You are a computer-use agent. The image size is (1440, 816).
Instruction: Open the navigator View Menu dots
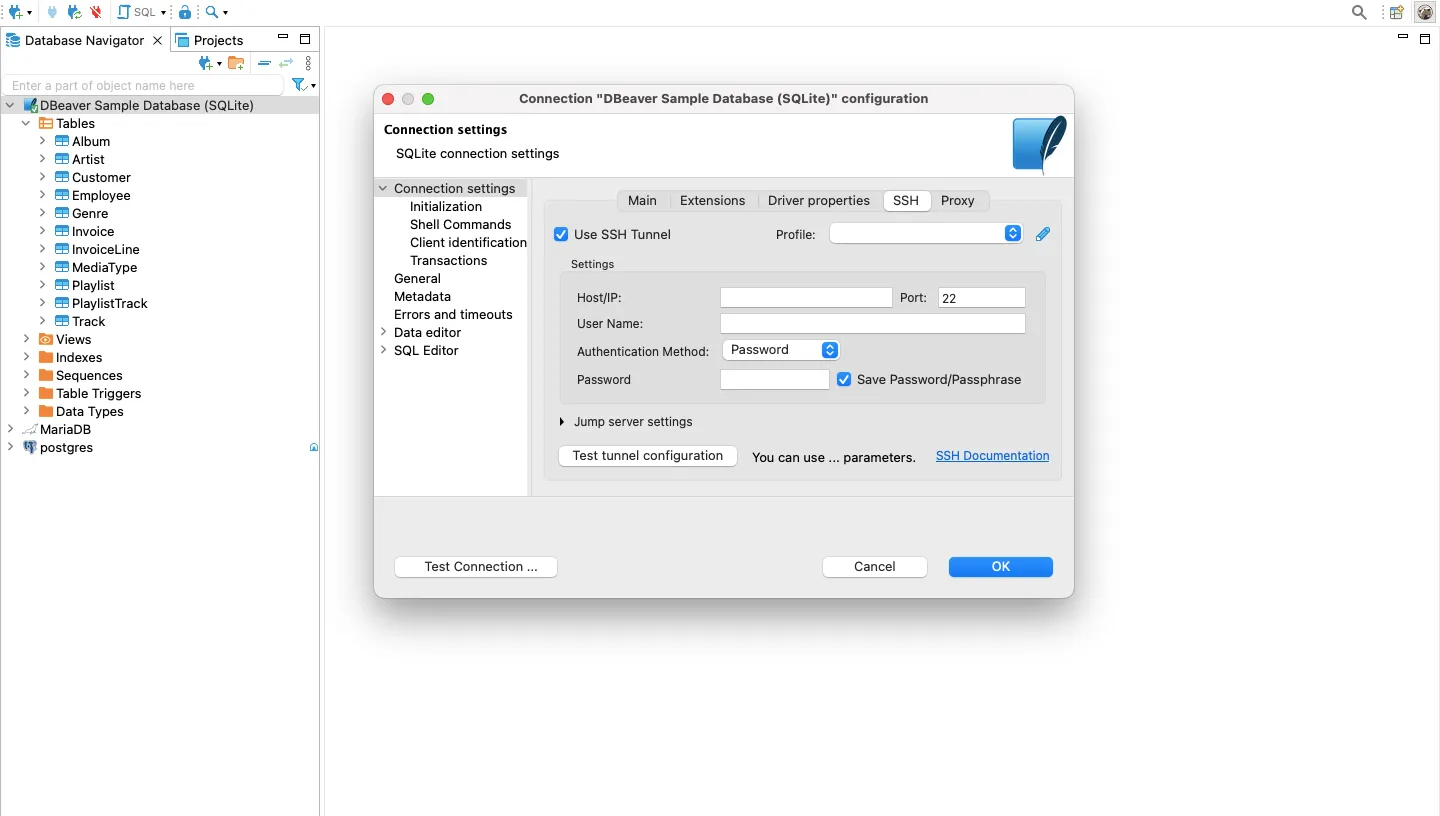pos(308,63)
